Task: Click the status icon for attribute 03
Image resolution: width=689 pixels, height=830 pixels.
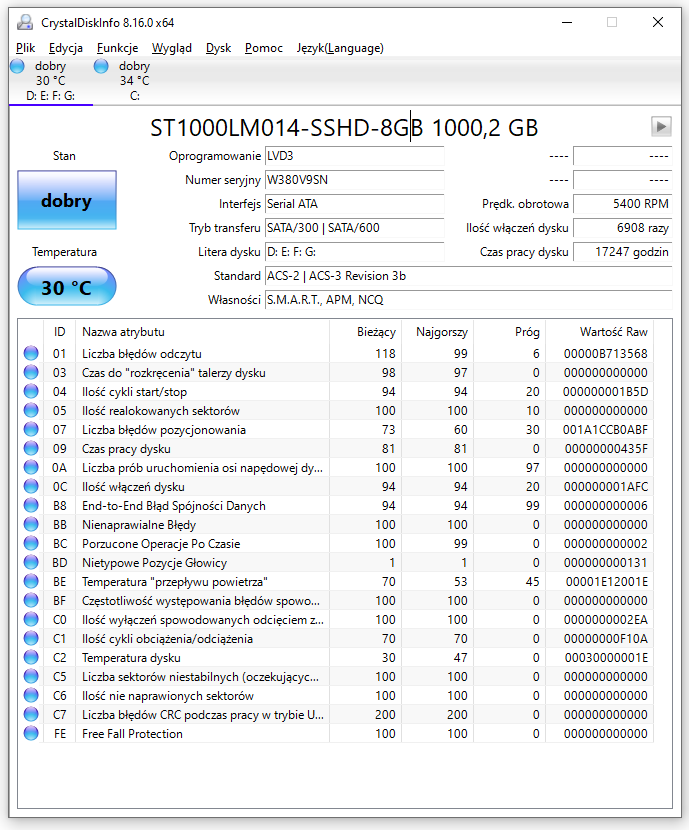Action: (31, 372)
